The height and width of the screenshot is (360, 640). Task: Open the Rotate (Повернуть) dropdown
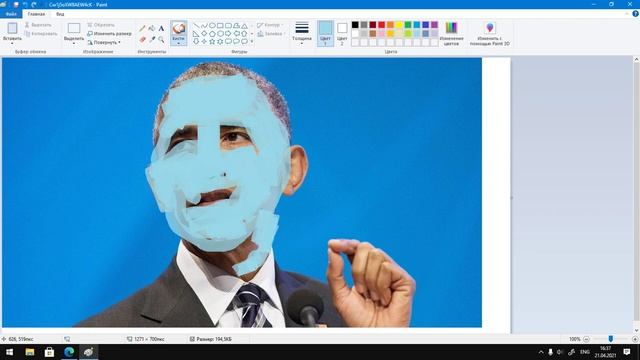[x=104, y=42]
